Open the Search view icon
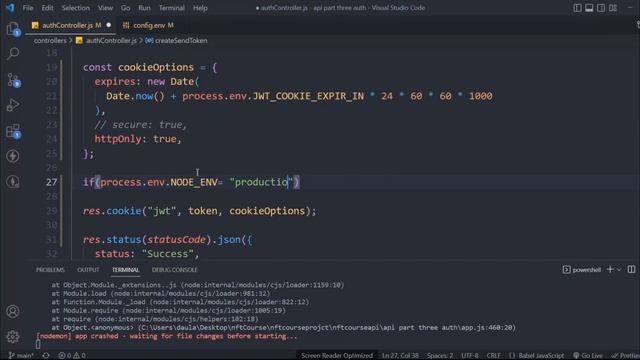640x360 pixels. [13, 53]
